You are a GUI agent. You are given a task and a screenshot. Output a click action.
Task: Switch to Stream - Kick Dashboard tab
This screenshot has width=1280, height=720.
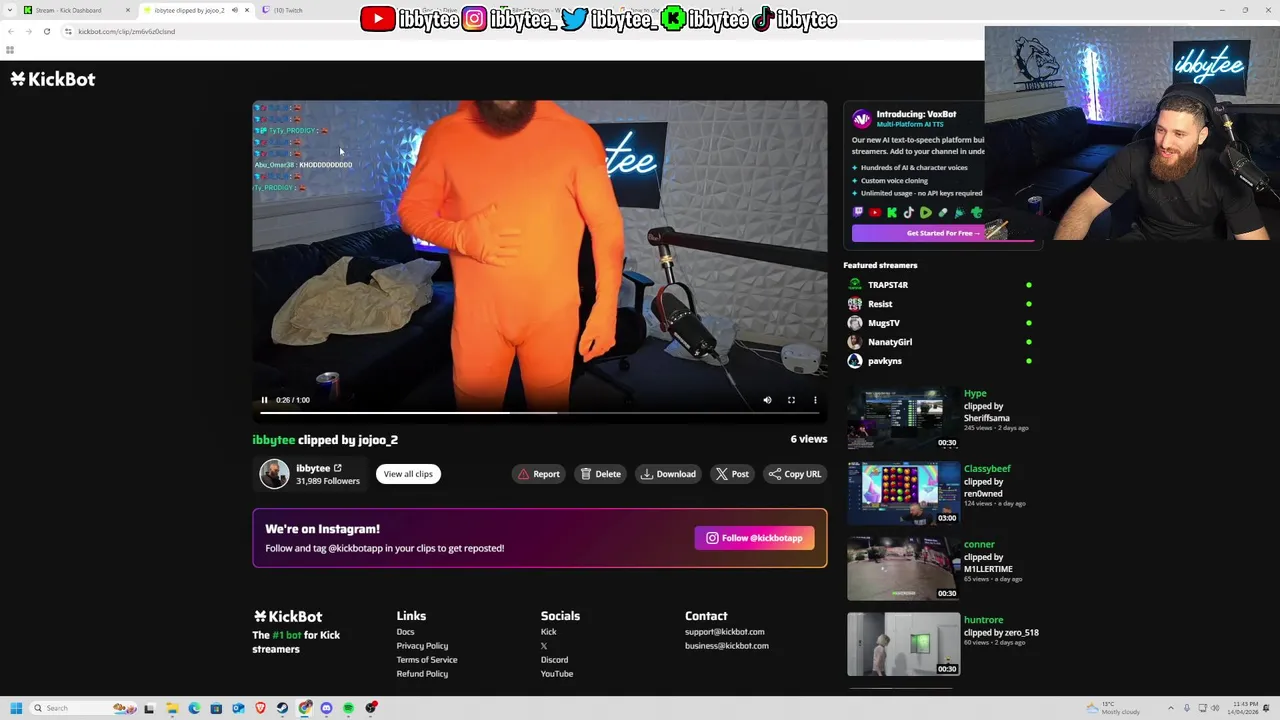(76, 10)
